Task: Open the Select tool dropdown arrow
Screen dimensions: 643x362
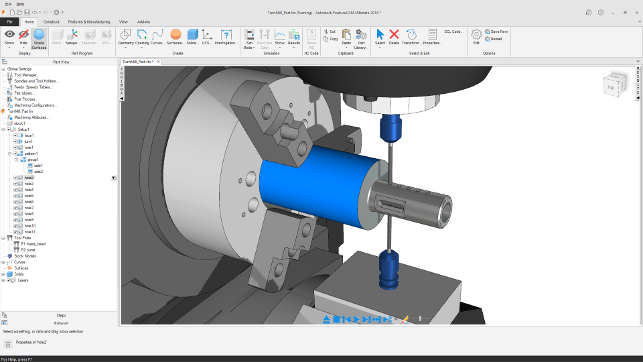Action: [380, 48]
